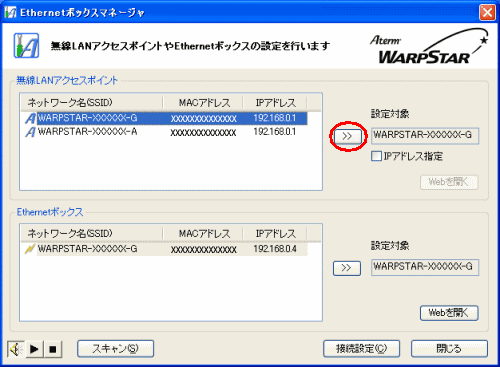
Task: Click 192.168.0.4 address in Ethernet box list
Action: click(x=275, y=249)
